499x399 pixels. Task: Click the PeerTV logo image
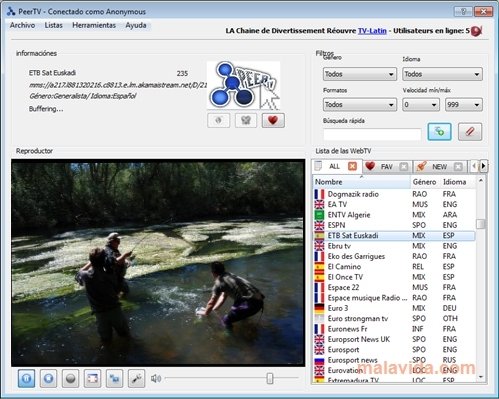click(243, 85)
